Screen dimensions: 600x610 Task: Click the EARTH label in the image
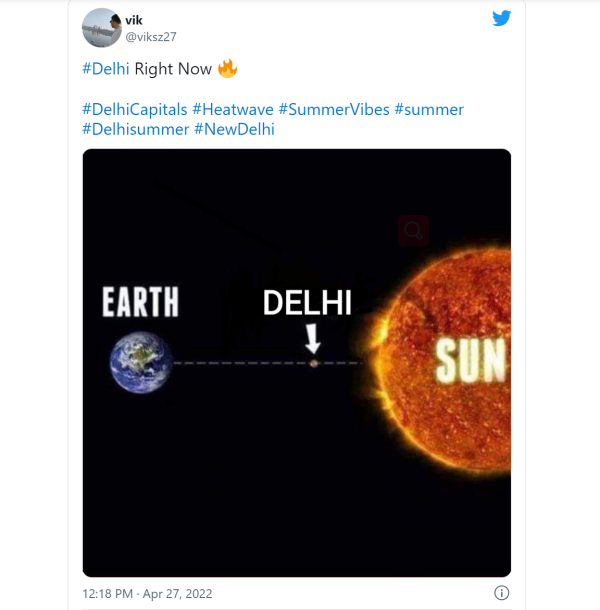pyautogui.click(x=140, y=301)
